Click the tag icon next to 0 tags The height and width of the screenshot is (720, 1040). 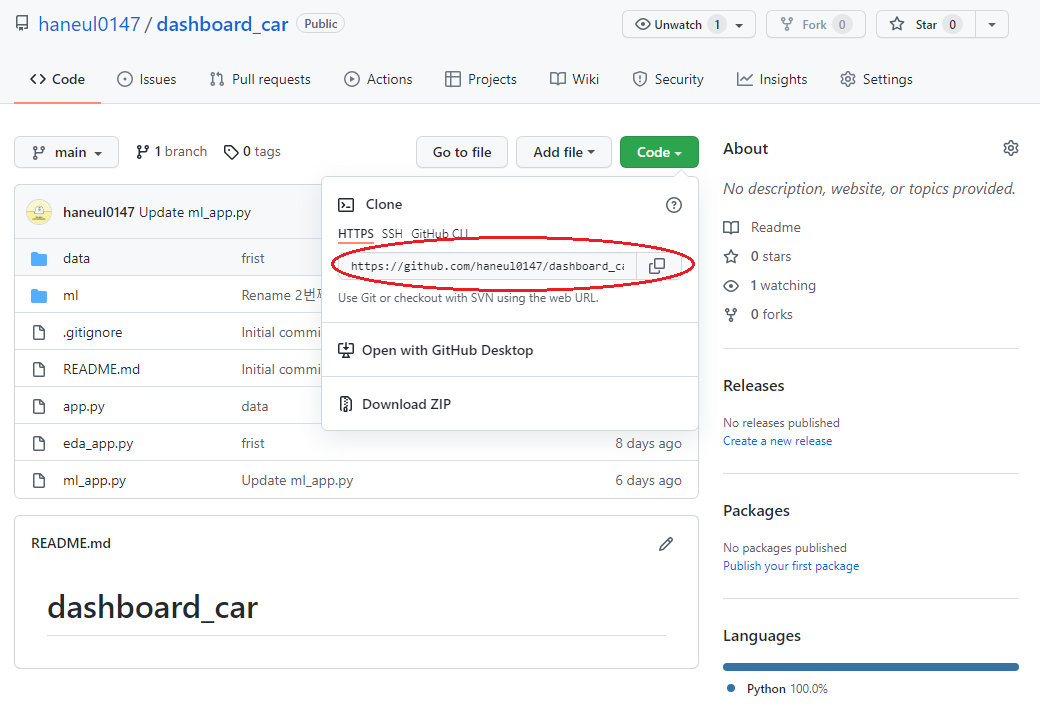click(x=231, y=152)
